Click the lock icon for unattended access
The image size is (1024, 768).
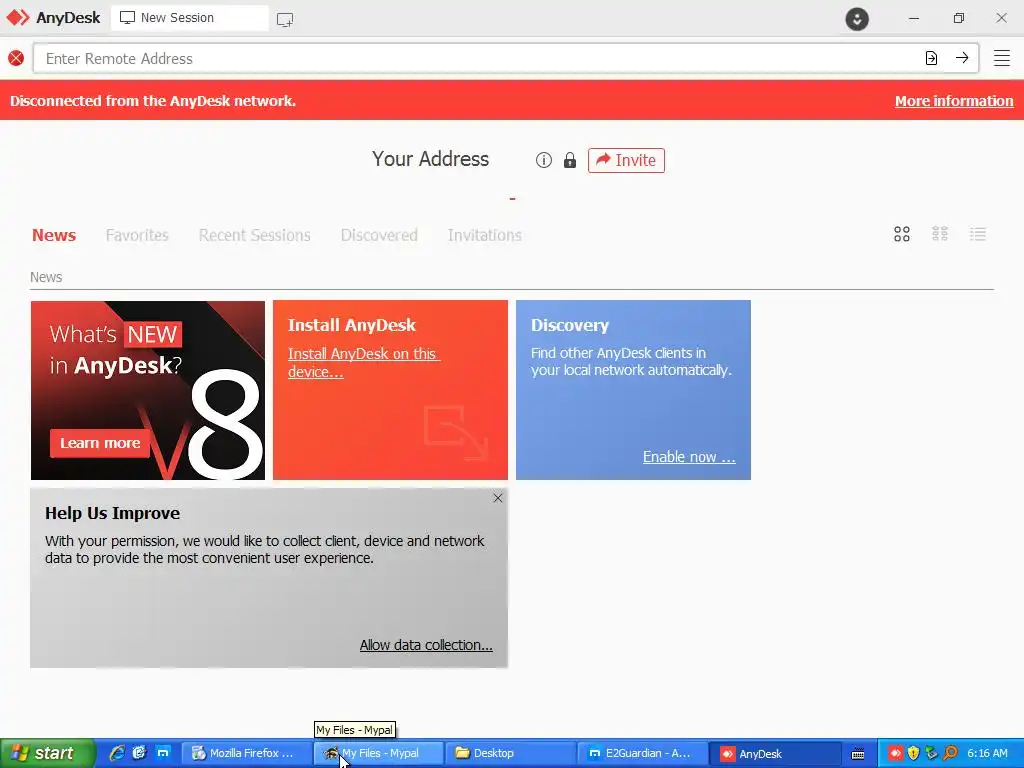[569, 160]
